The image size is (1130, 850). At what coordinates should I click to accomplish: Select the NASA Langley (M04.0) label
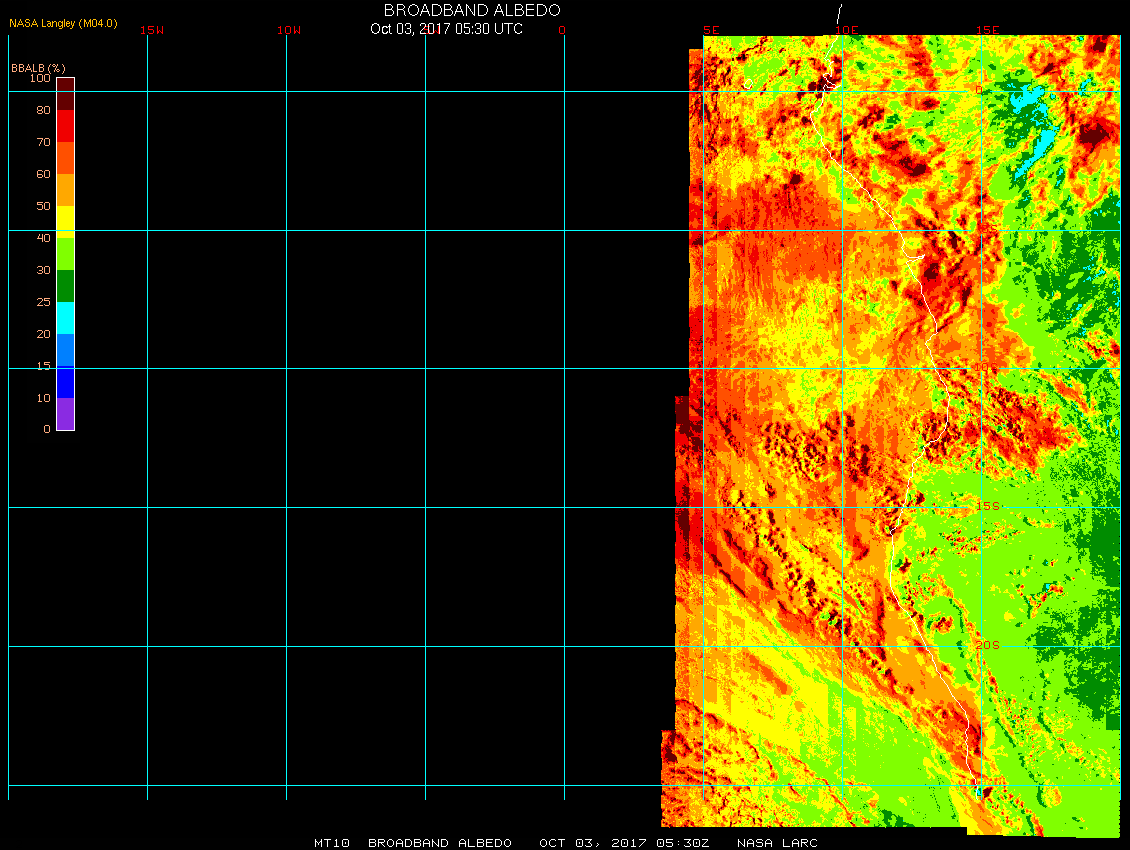pos(63,22)
